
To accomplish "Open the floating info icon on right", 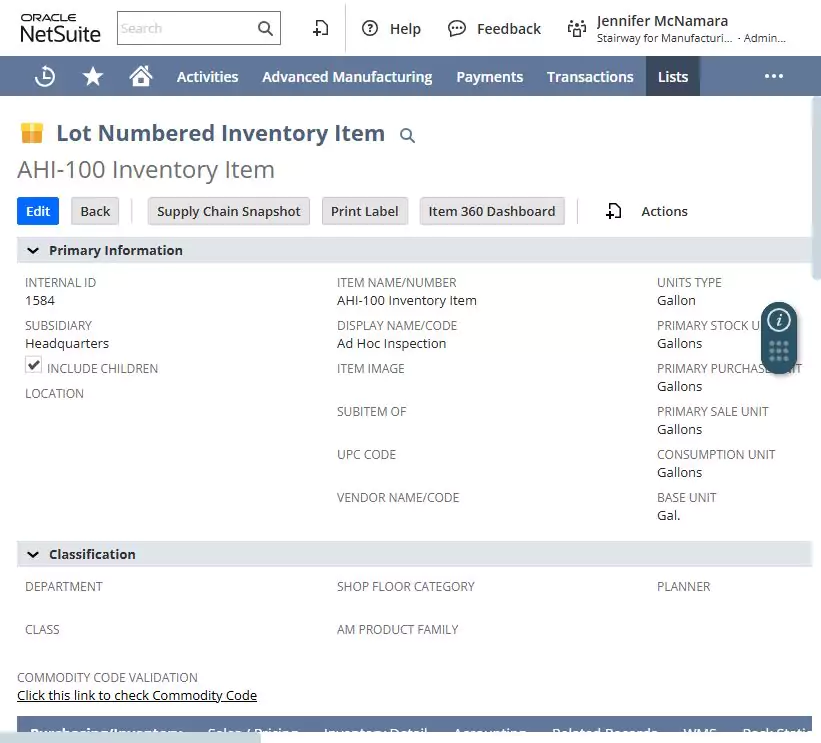I will (x=779, y=320).
